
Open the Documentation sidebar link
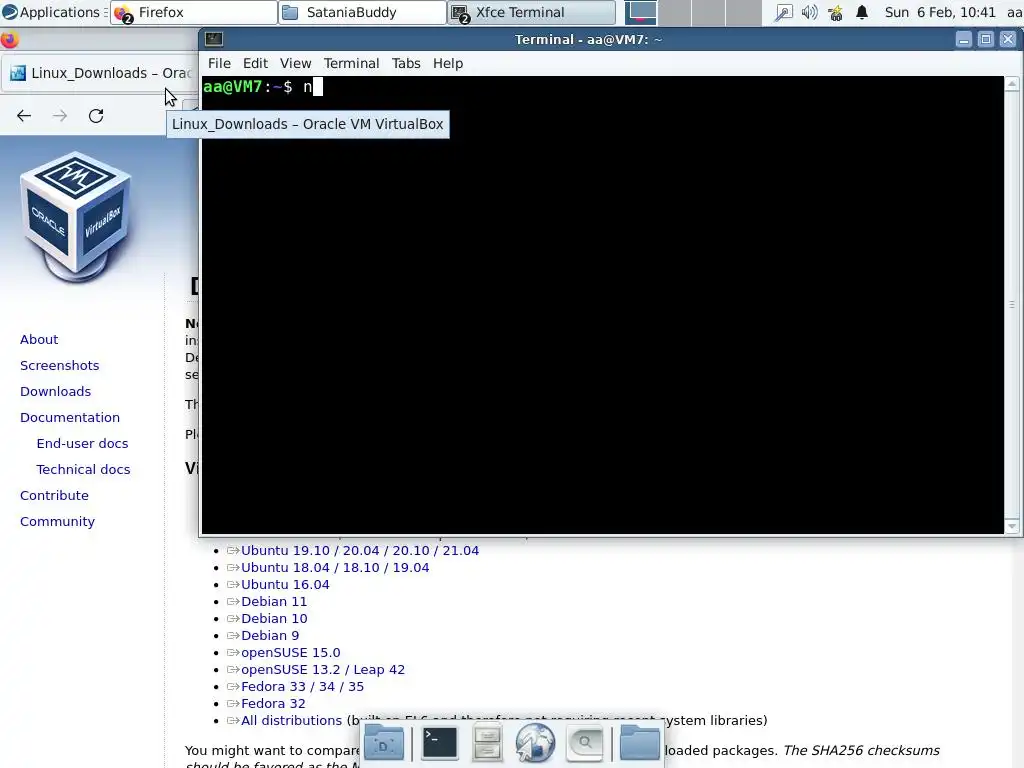click(x=70, y=417)
